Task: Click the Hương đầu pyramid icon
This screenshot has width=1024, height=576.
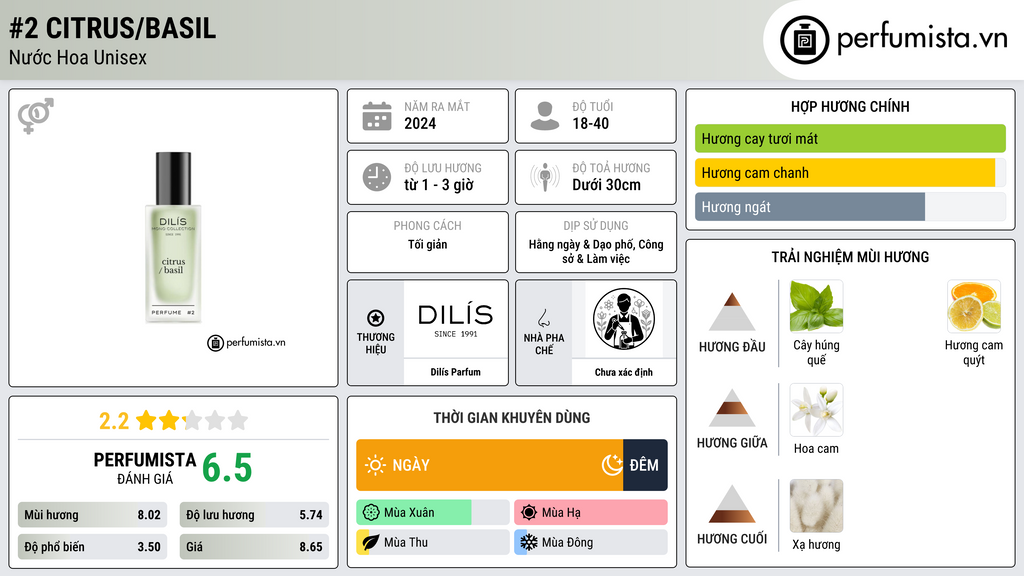Action: click(x=732, y=312)
